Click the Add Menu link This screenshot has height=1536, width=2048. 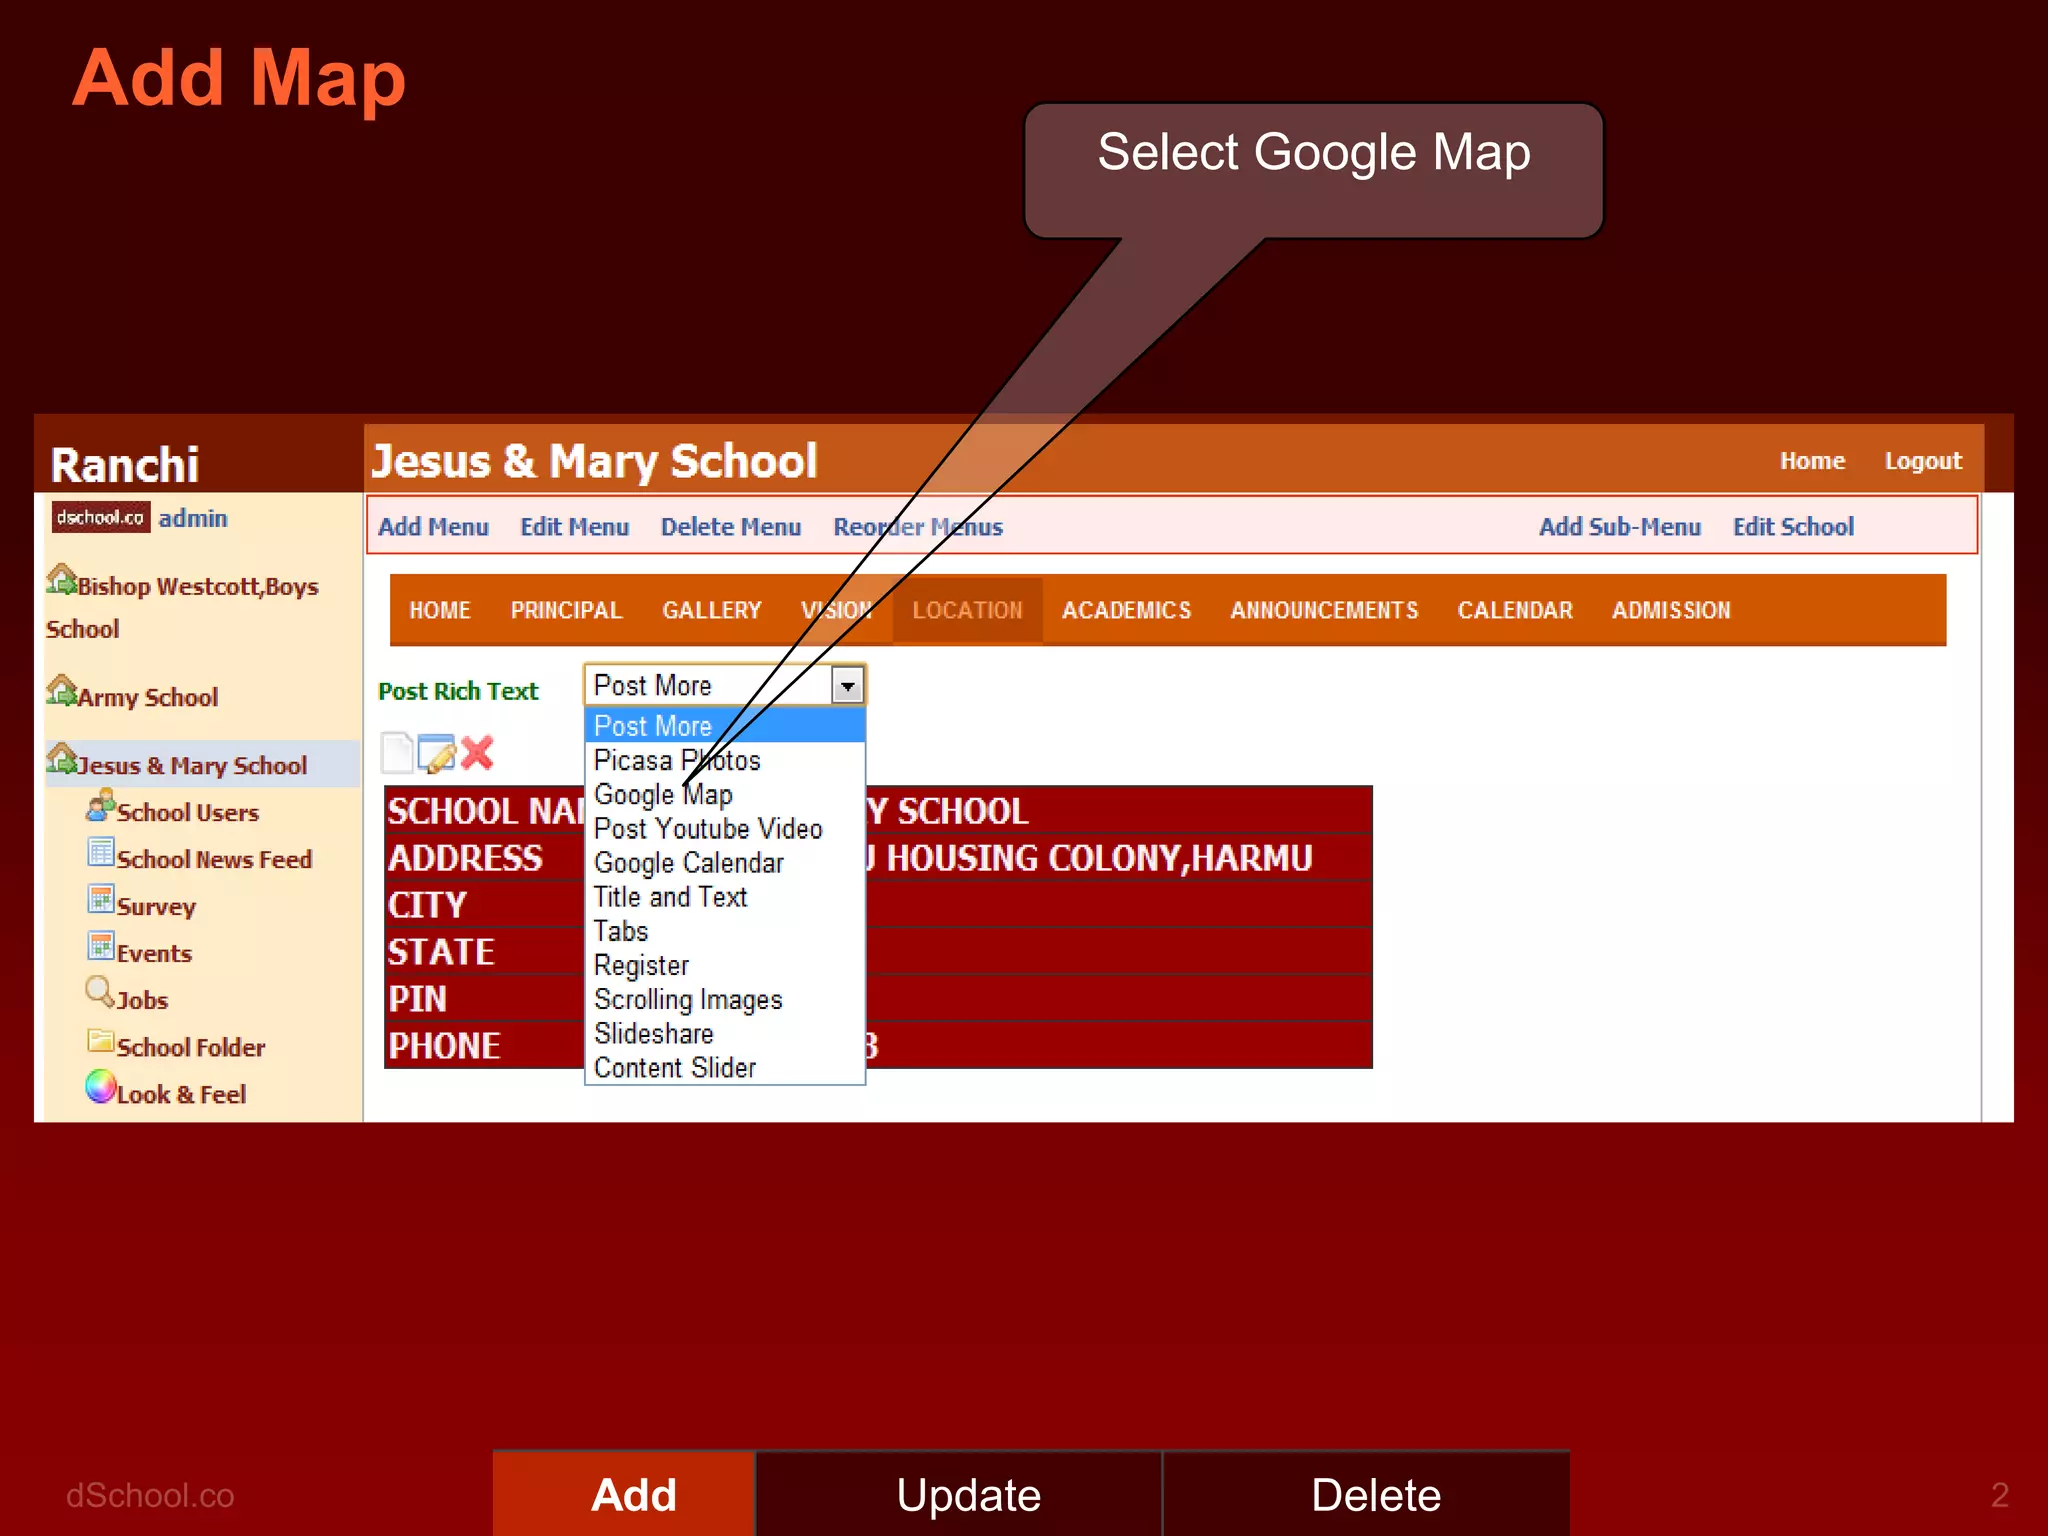pyautogui.click(x=433, y=527)
